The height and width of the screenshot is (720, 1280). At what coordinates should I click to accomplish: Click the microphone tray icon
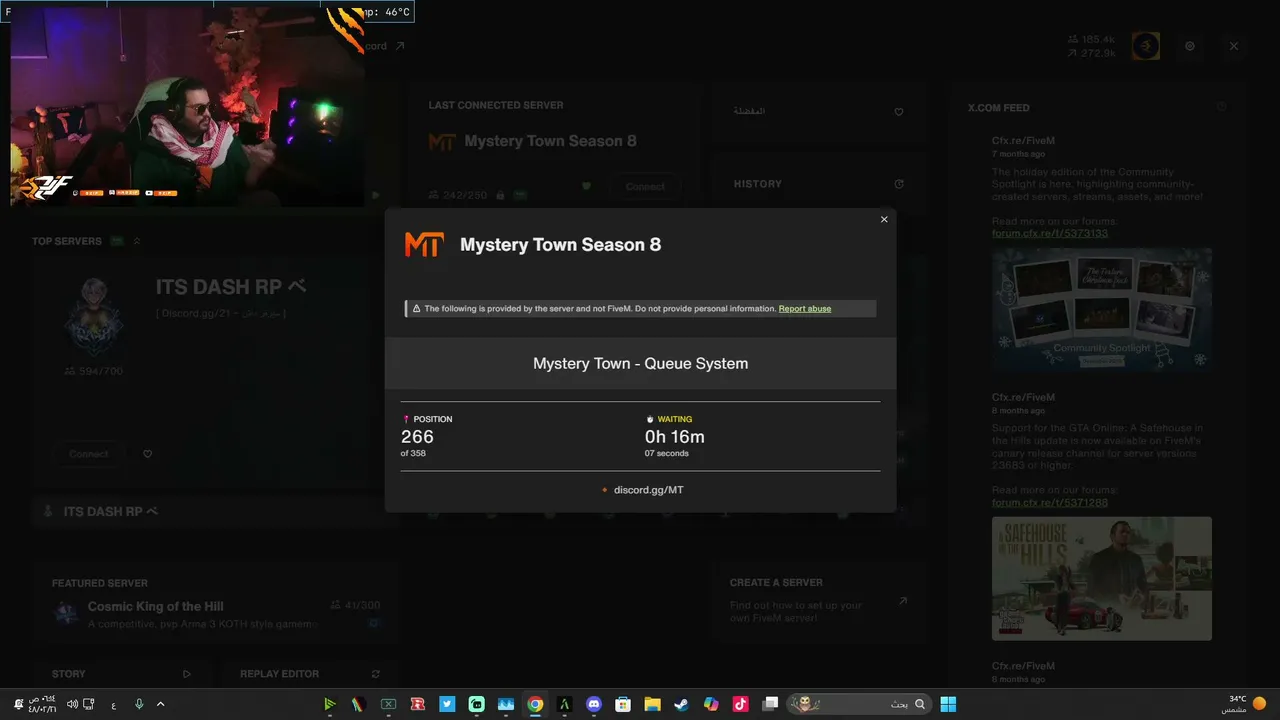coord(139,704)
